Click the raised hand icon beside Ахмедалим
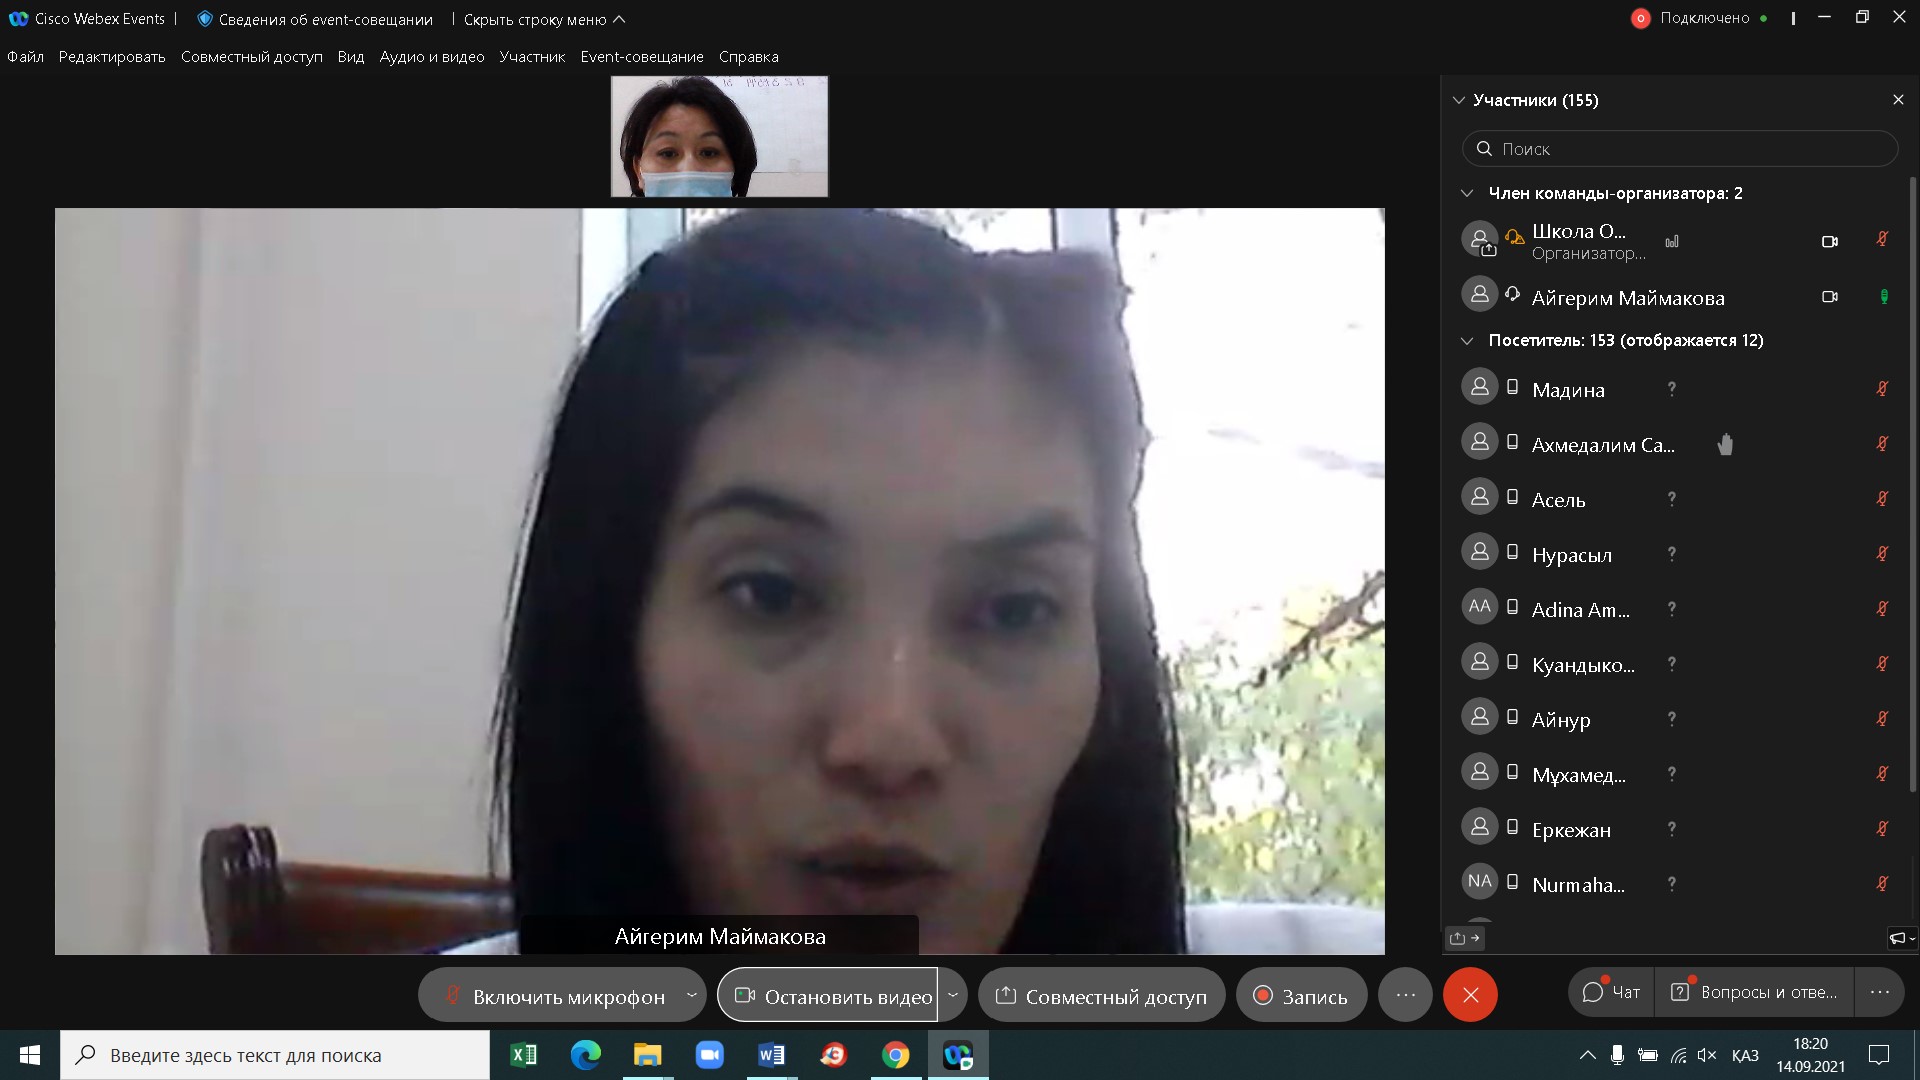The image size is (1920, 1080). tap(1725, 445)
